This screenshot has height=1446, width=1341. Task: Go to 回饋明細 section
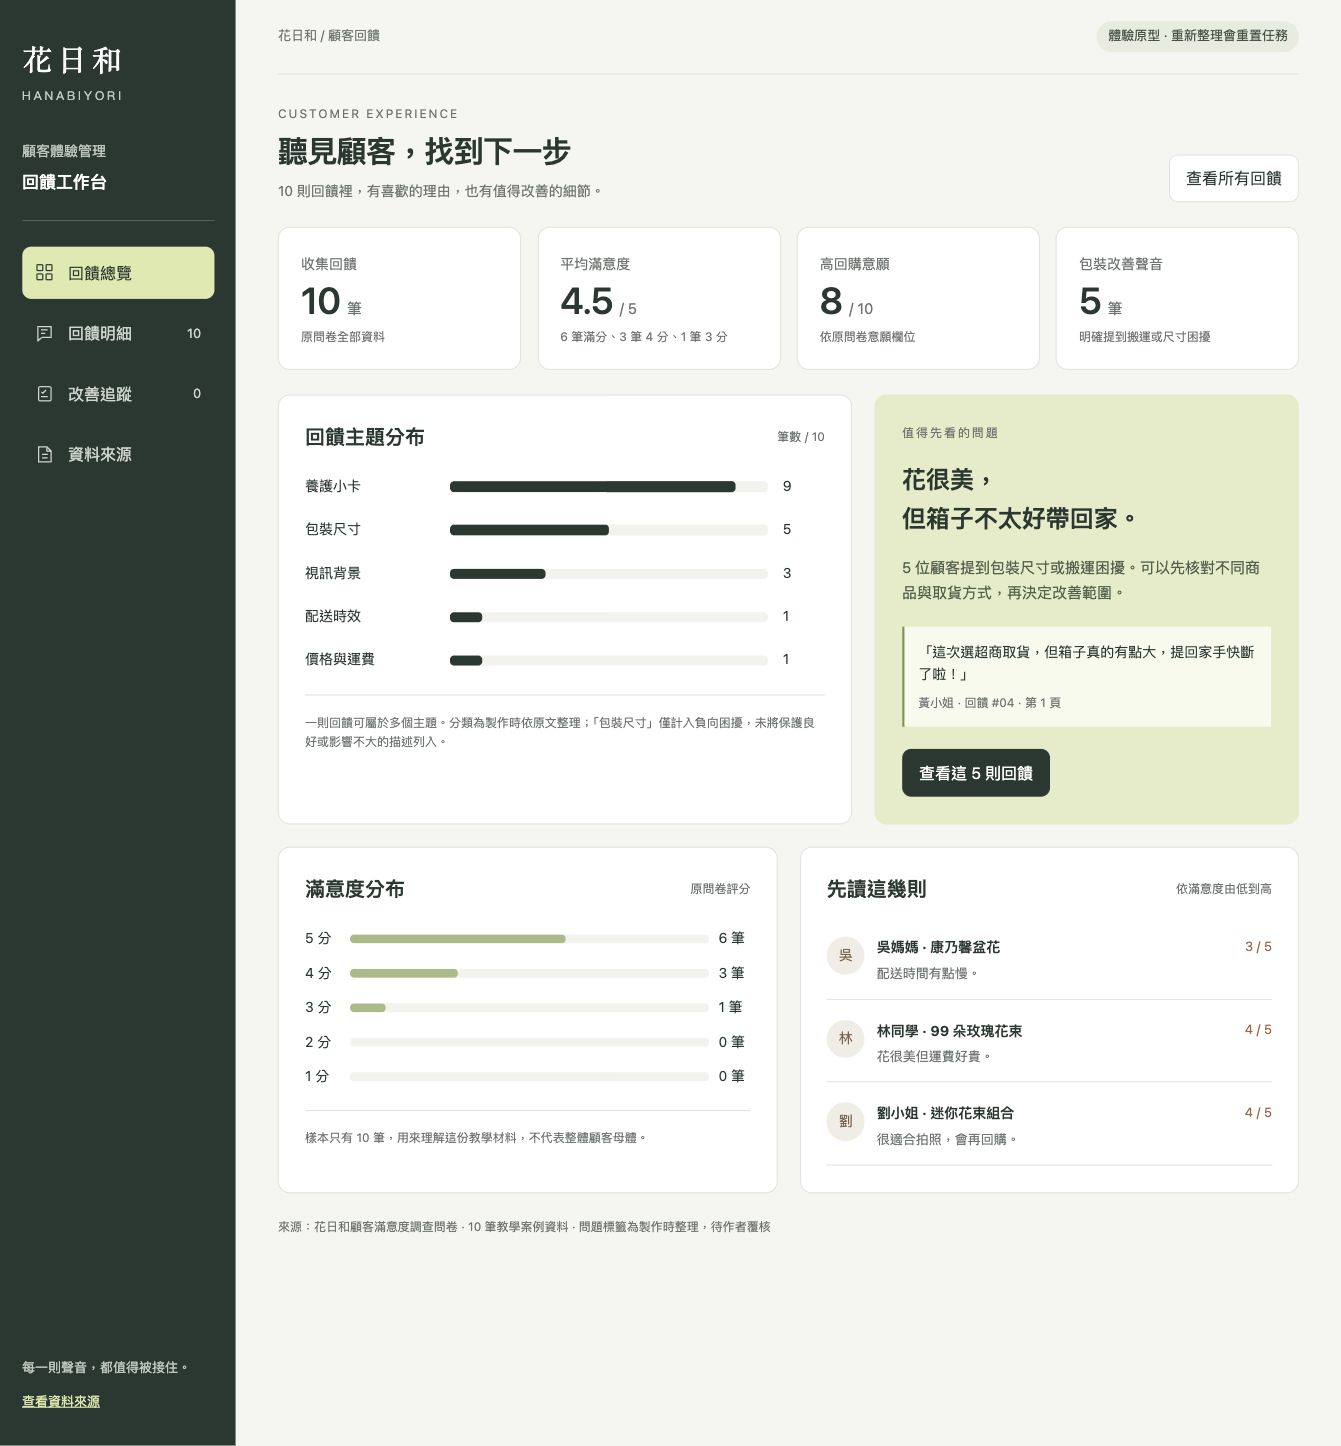point(118,334)
